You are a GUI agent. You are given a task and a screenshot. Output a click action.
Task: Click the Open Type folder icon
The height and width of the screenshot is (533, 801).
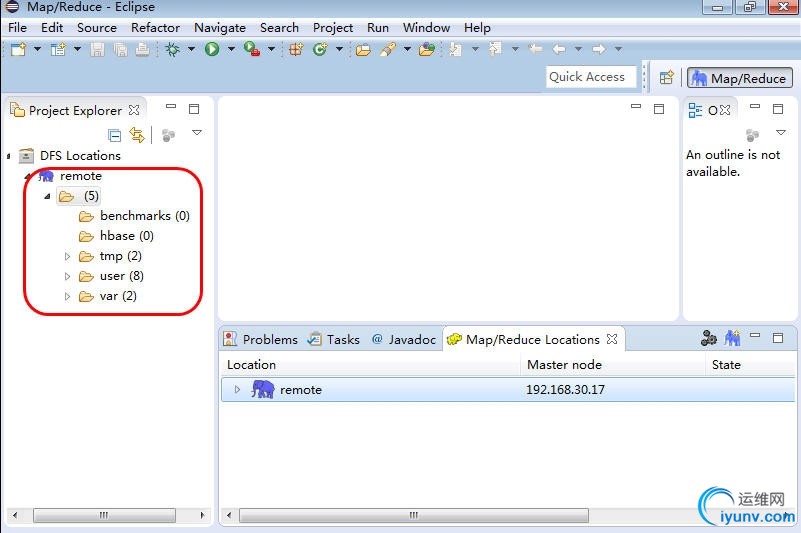363,50
